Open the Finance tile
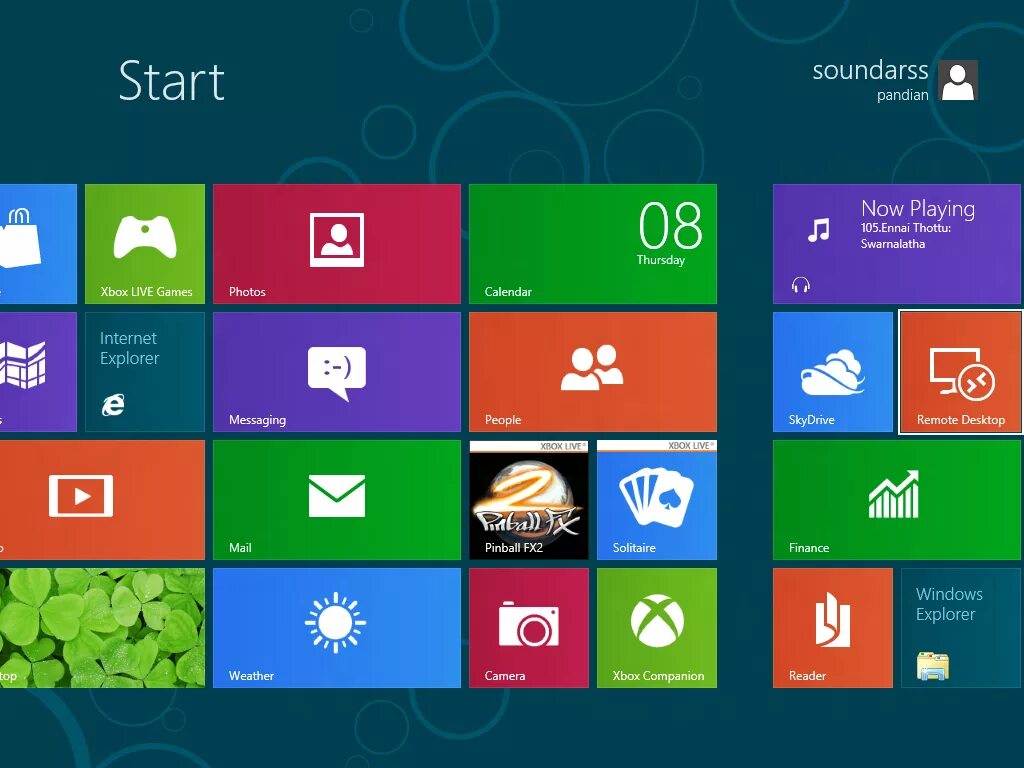This screenshot has height=768, width=1024. click(x=897, y=500)
